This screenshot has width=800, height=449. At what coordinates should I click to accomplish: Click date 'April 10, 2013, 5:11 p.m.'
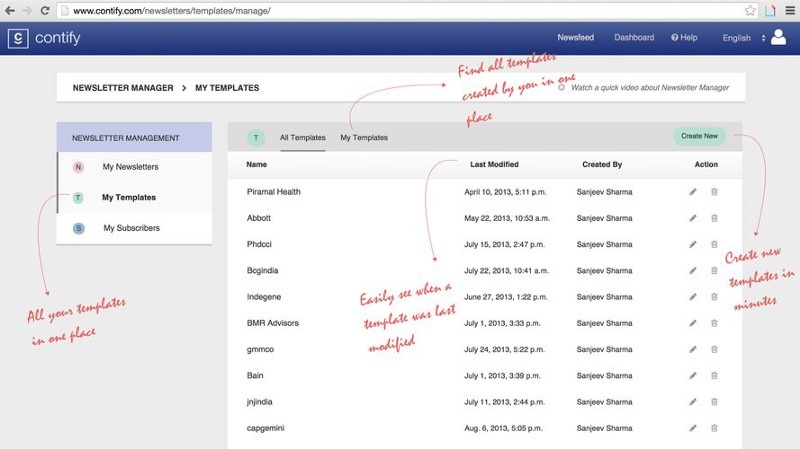coord(505,192)
